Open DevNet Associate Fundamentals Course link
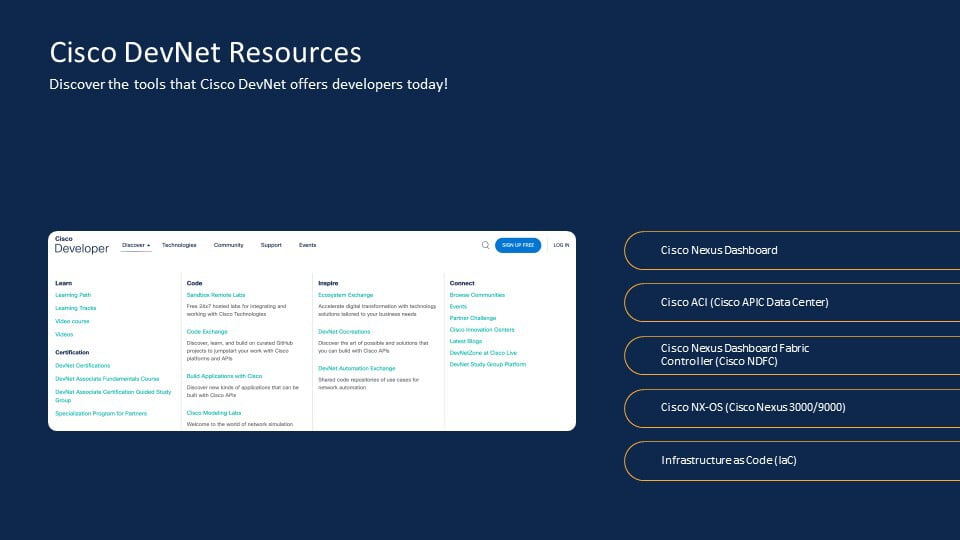The image size is (960, 540). point(107,379)
